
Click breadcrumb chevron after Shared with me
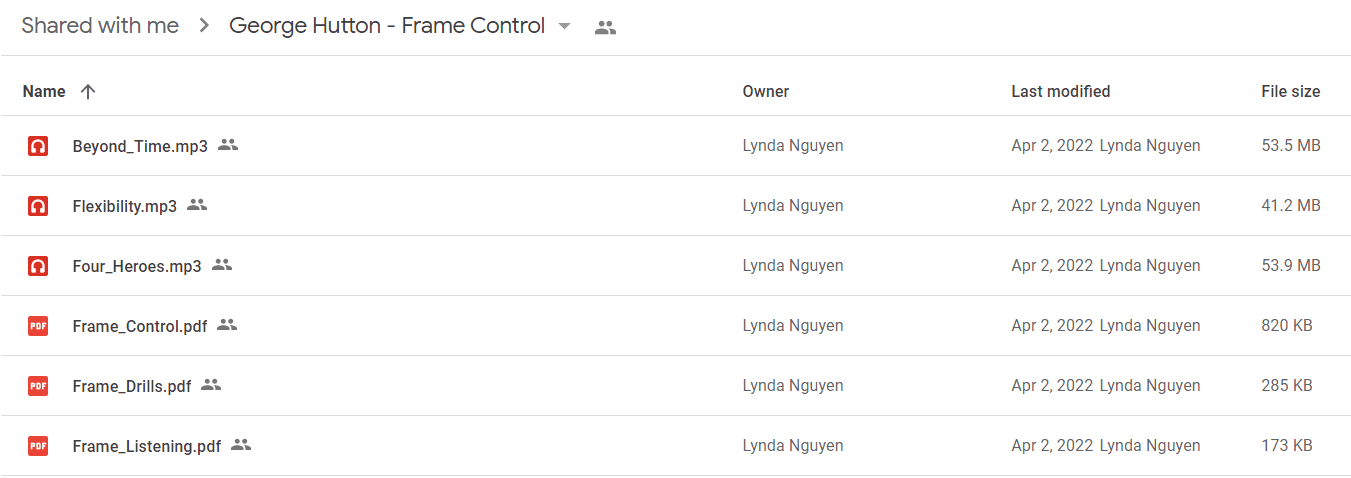[x=204, y=27]
